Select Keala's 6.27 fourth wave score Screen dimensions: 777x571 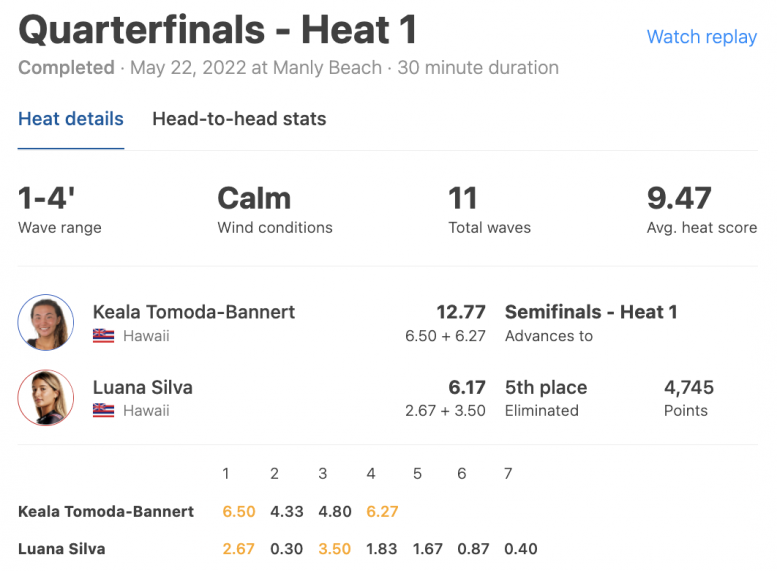(382, 511)
